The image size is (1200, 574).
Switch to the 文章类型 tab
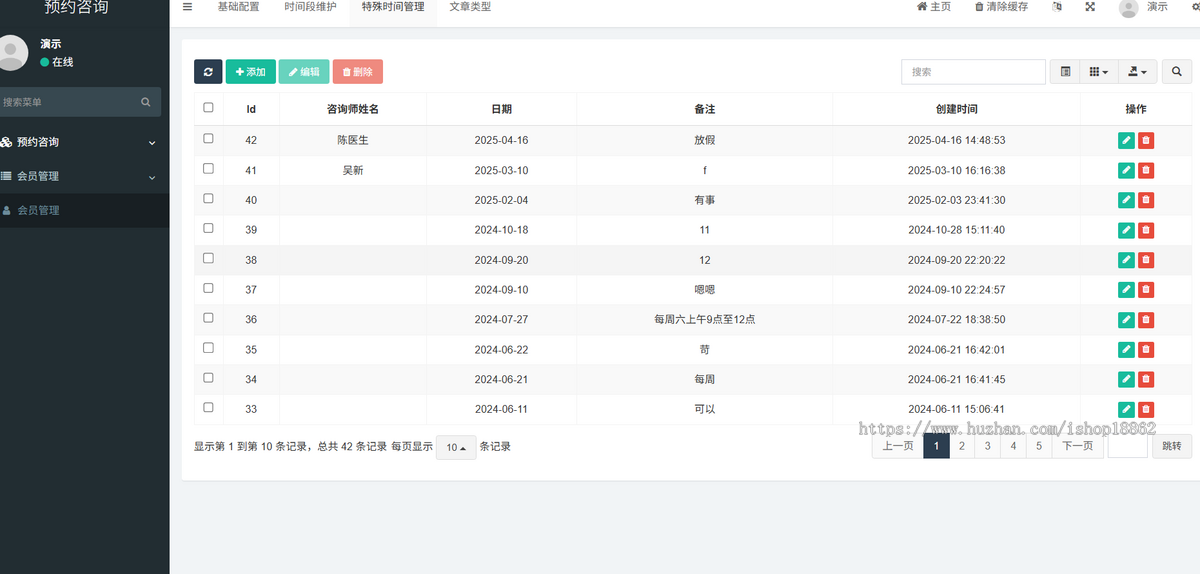tap(470, 7)
